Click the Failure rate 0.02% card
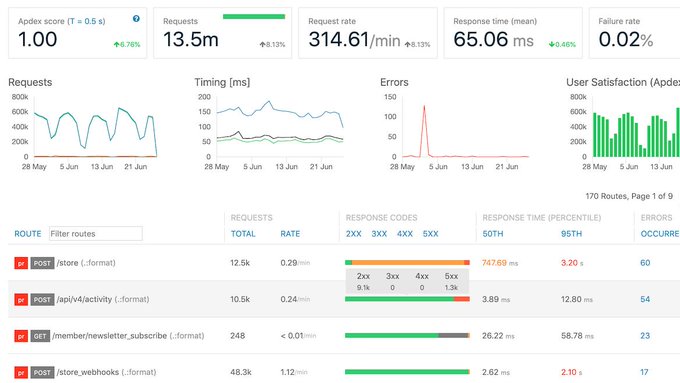 [634, 33]
